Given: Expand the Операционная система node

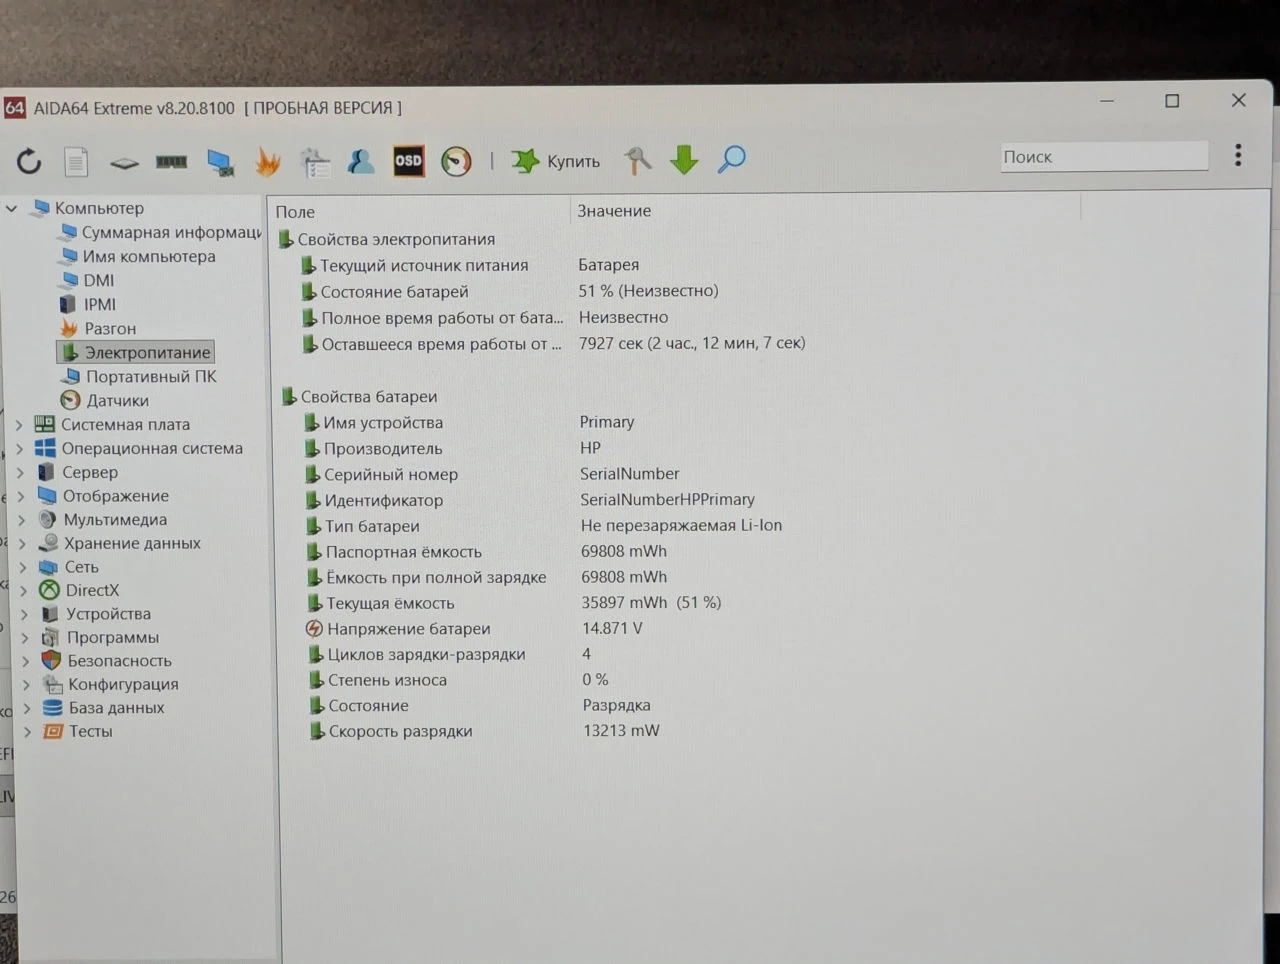Looking at the screenshot, I should coord(20,448).
